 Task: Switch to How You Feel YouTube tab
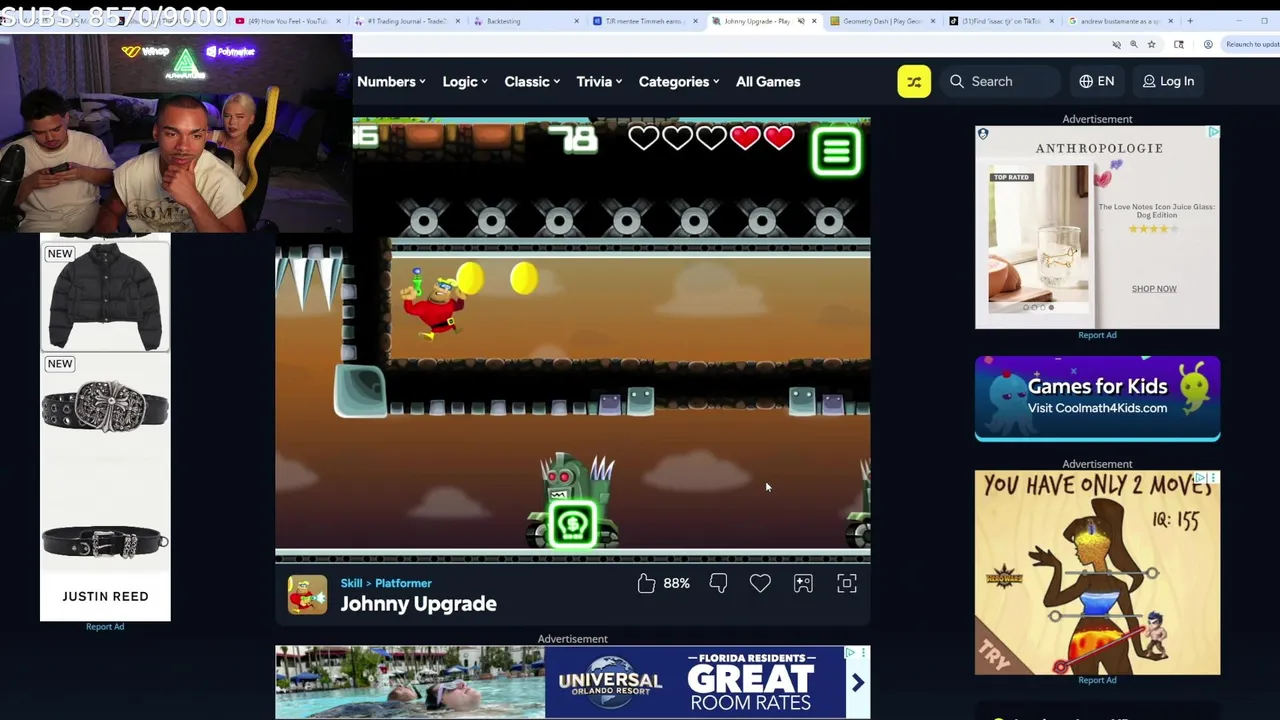[x=289, y=21]
